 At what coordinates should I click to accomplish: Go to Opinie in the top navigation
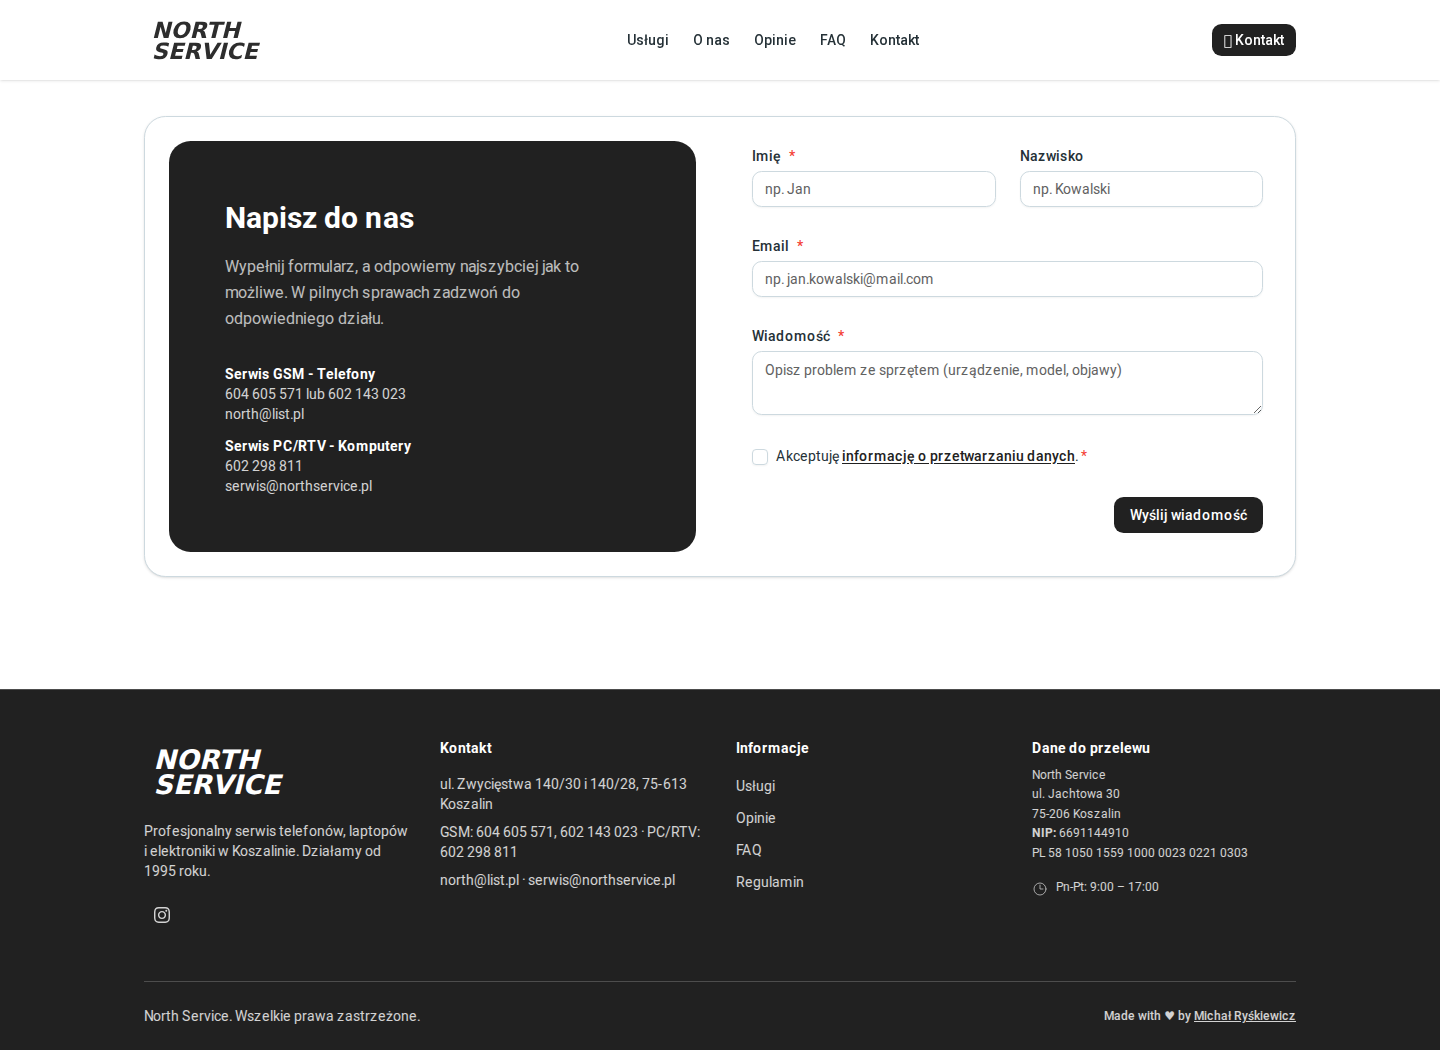(775, 40)
